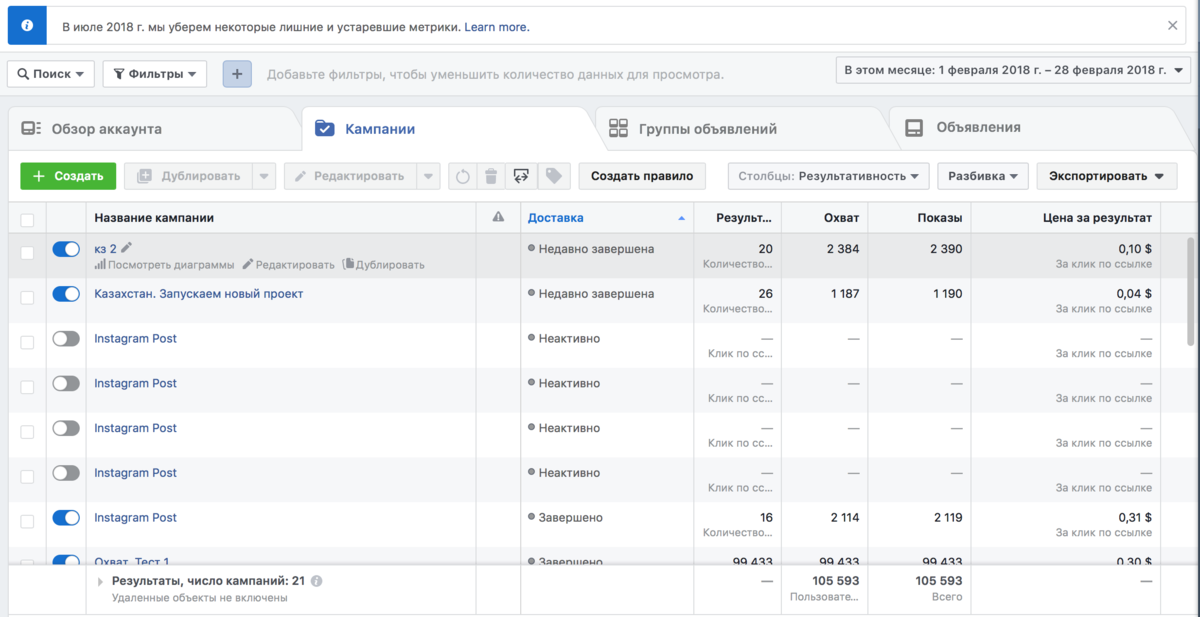Click the info icon beside campaign count results
Screen dimensions: 1200x617
coord(316,580)
